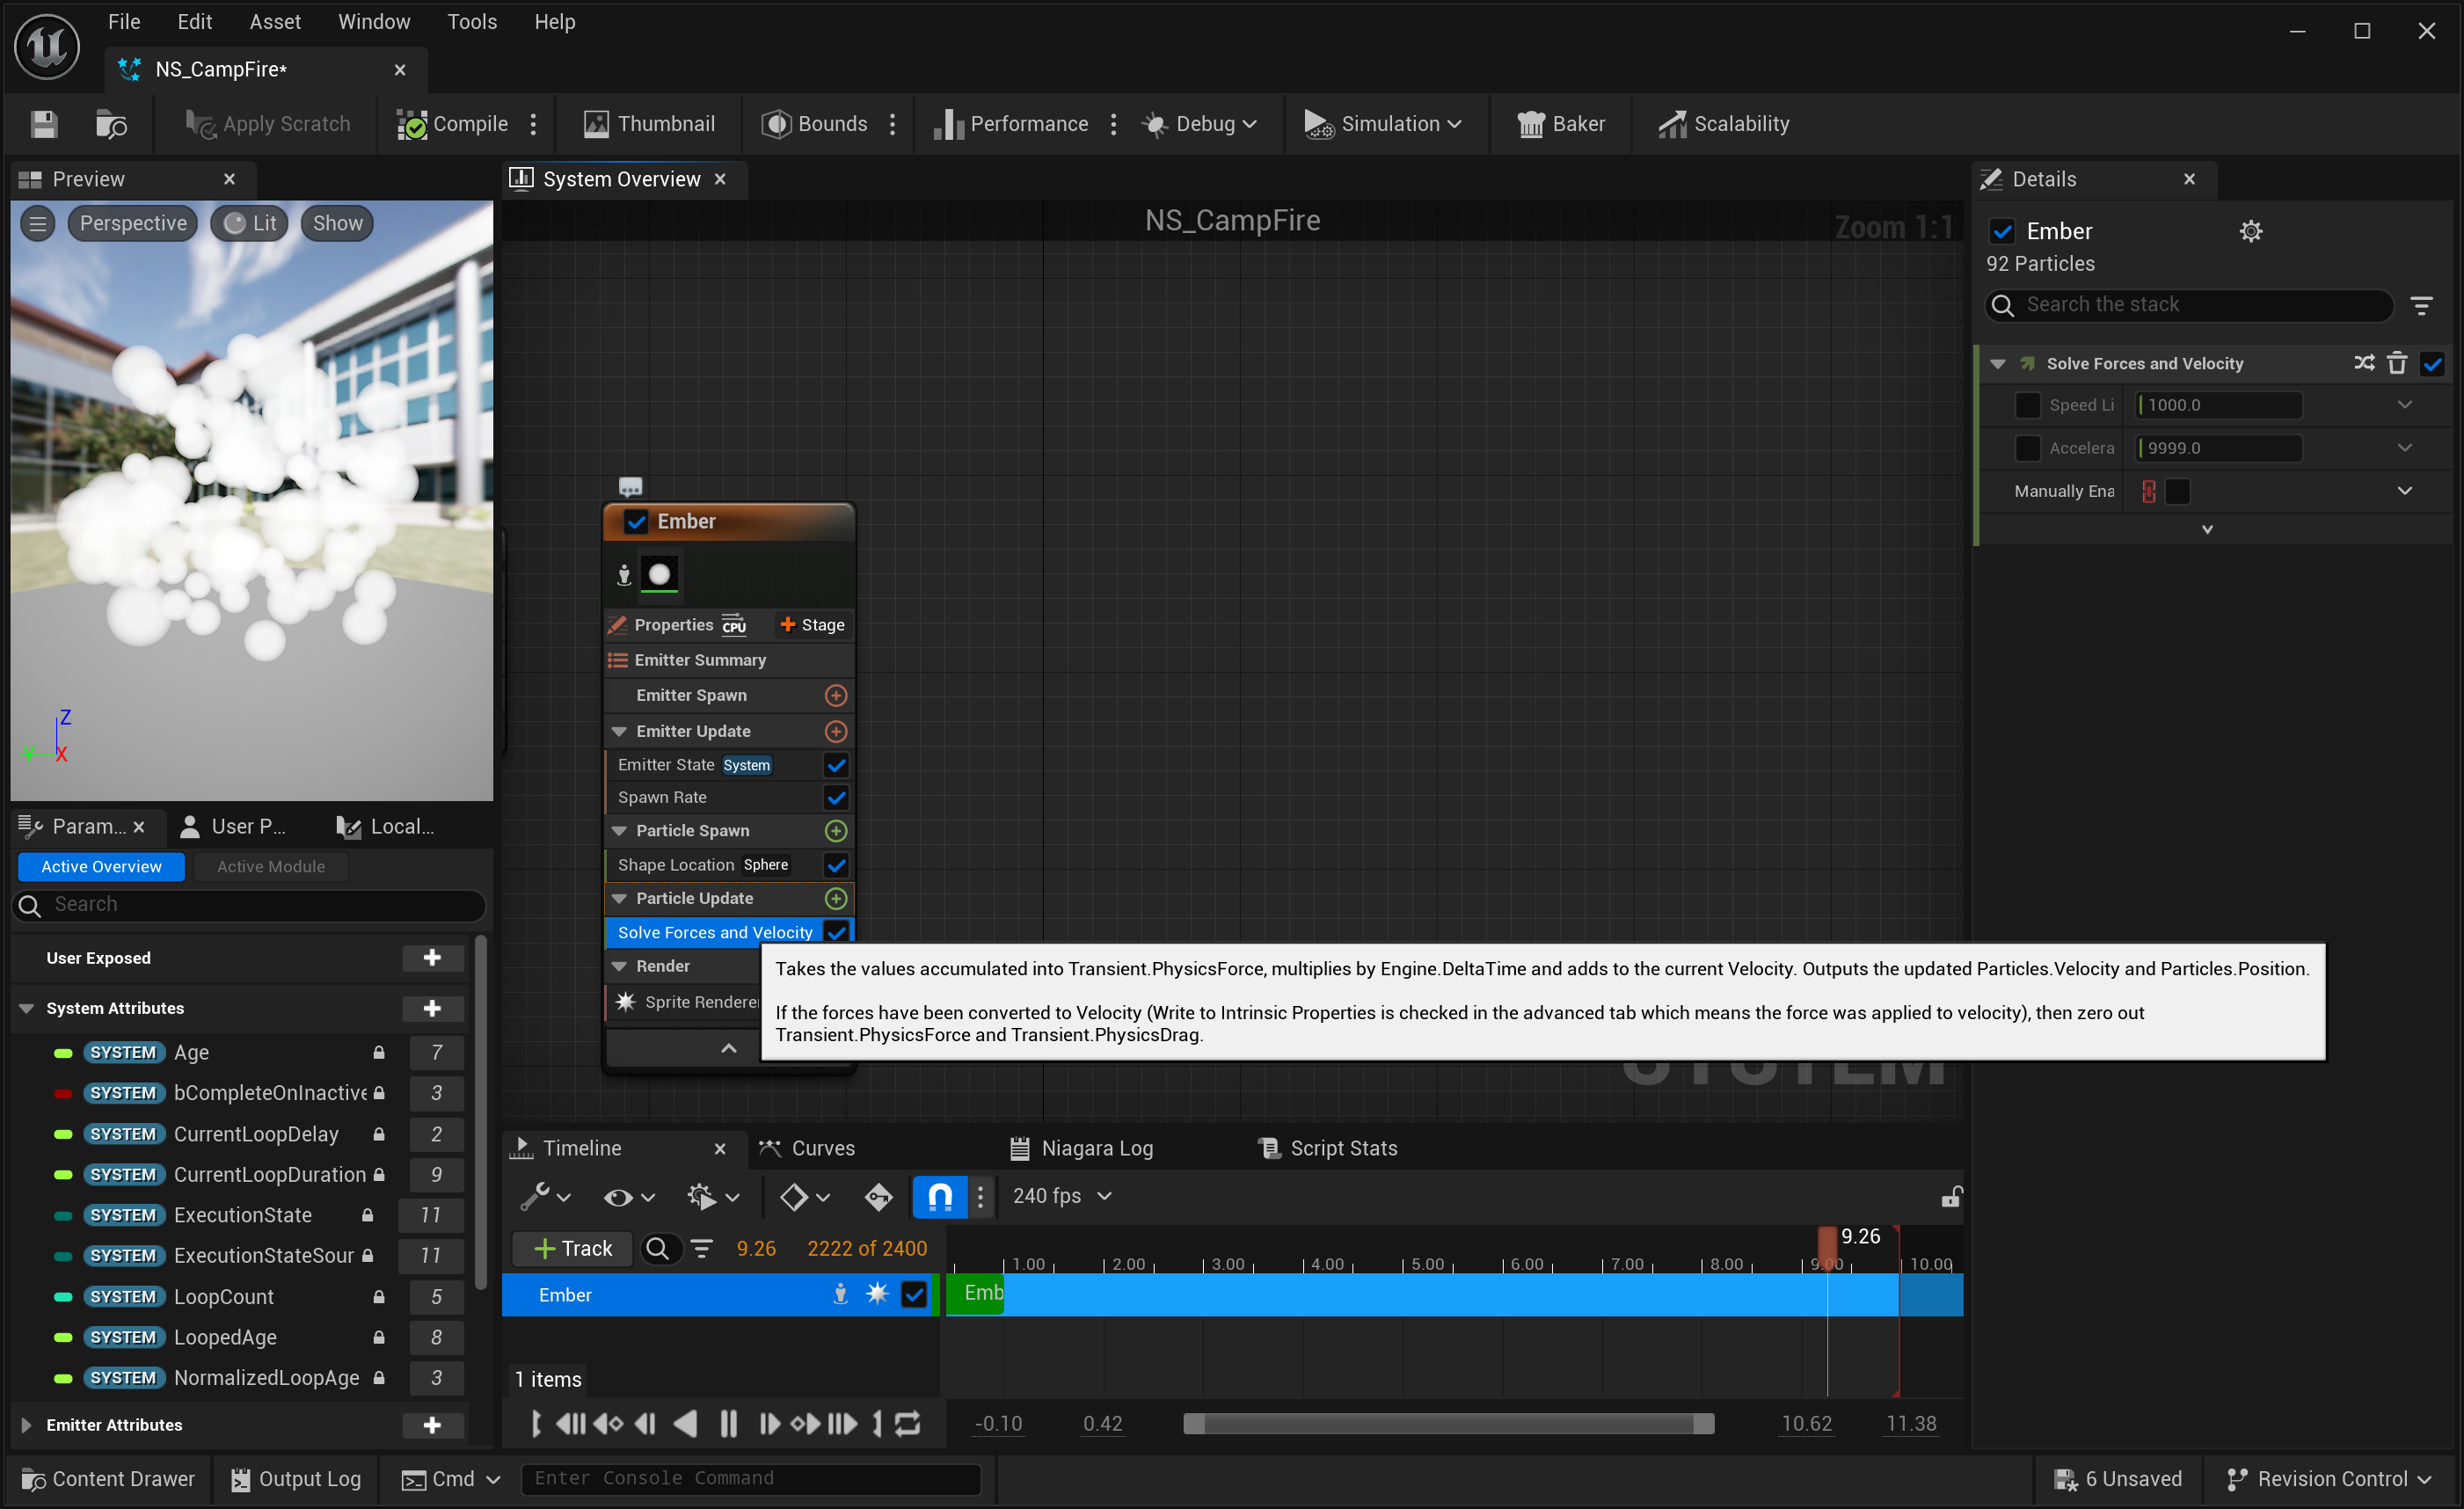Toggle timeline snapping magnet icon
2464x1509 pixels.
(x=939, y=1196)
